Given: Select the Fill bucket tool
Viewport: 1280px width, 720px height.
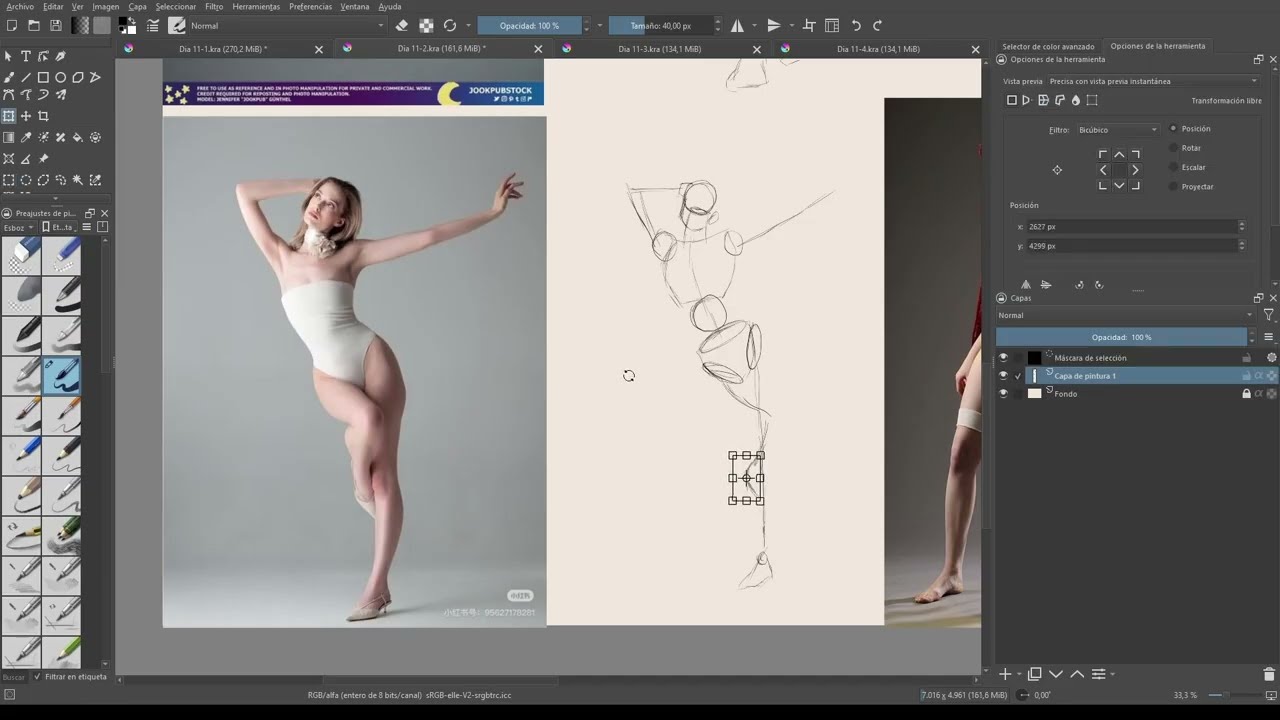Looking at the screenshot, I should [78, 137].
